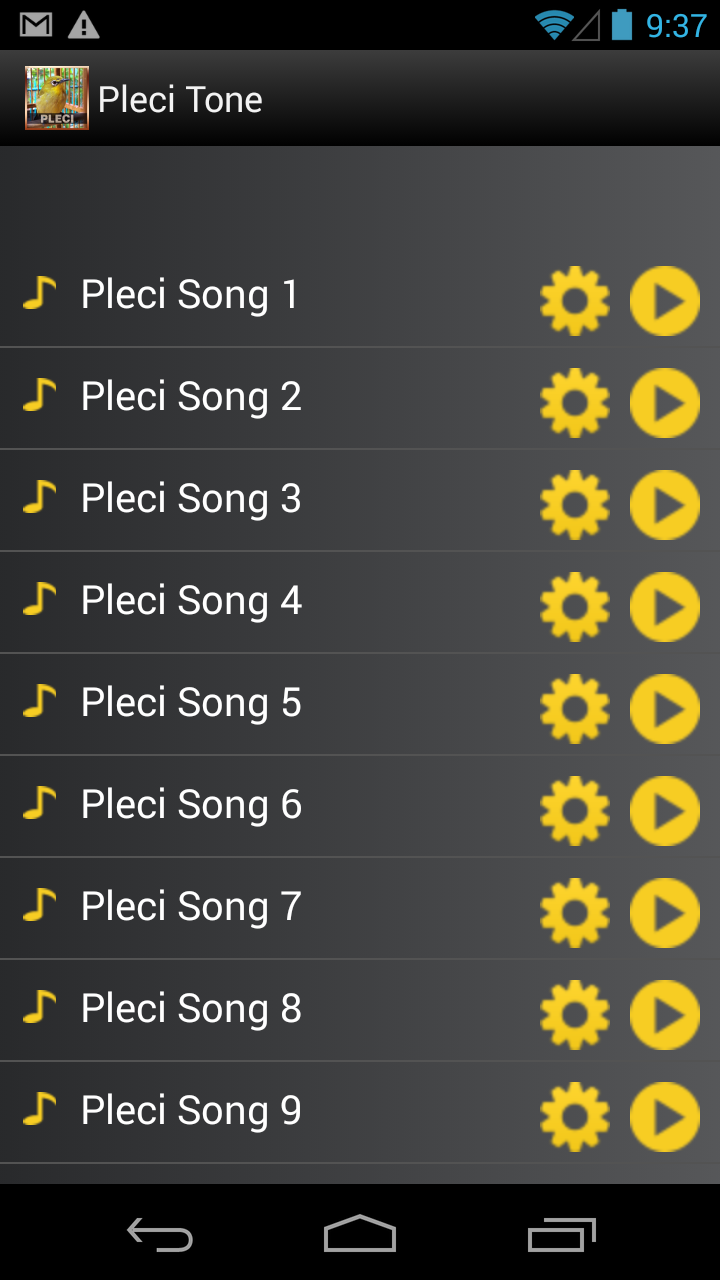
Task: Play Pleci Song 9
Action: click(665, 1117)
